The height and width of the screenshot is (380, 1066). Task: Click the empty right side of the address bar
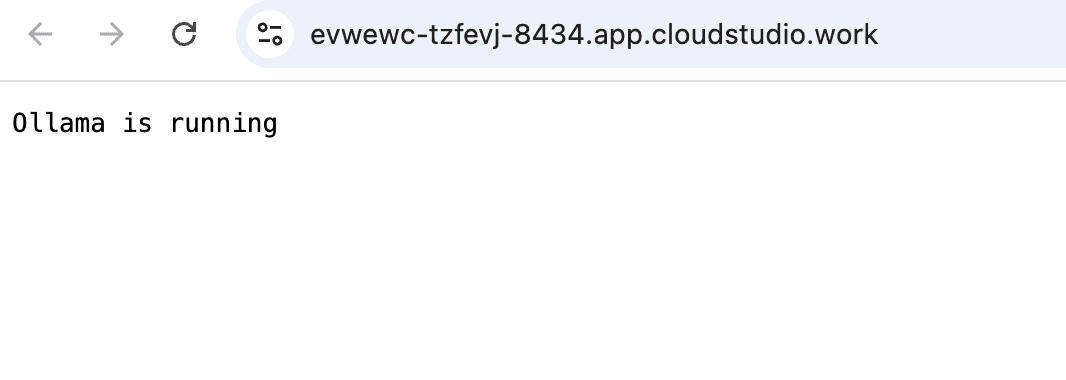click(x=972, y=34)
